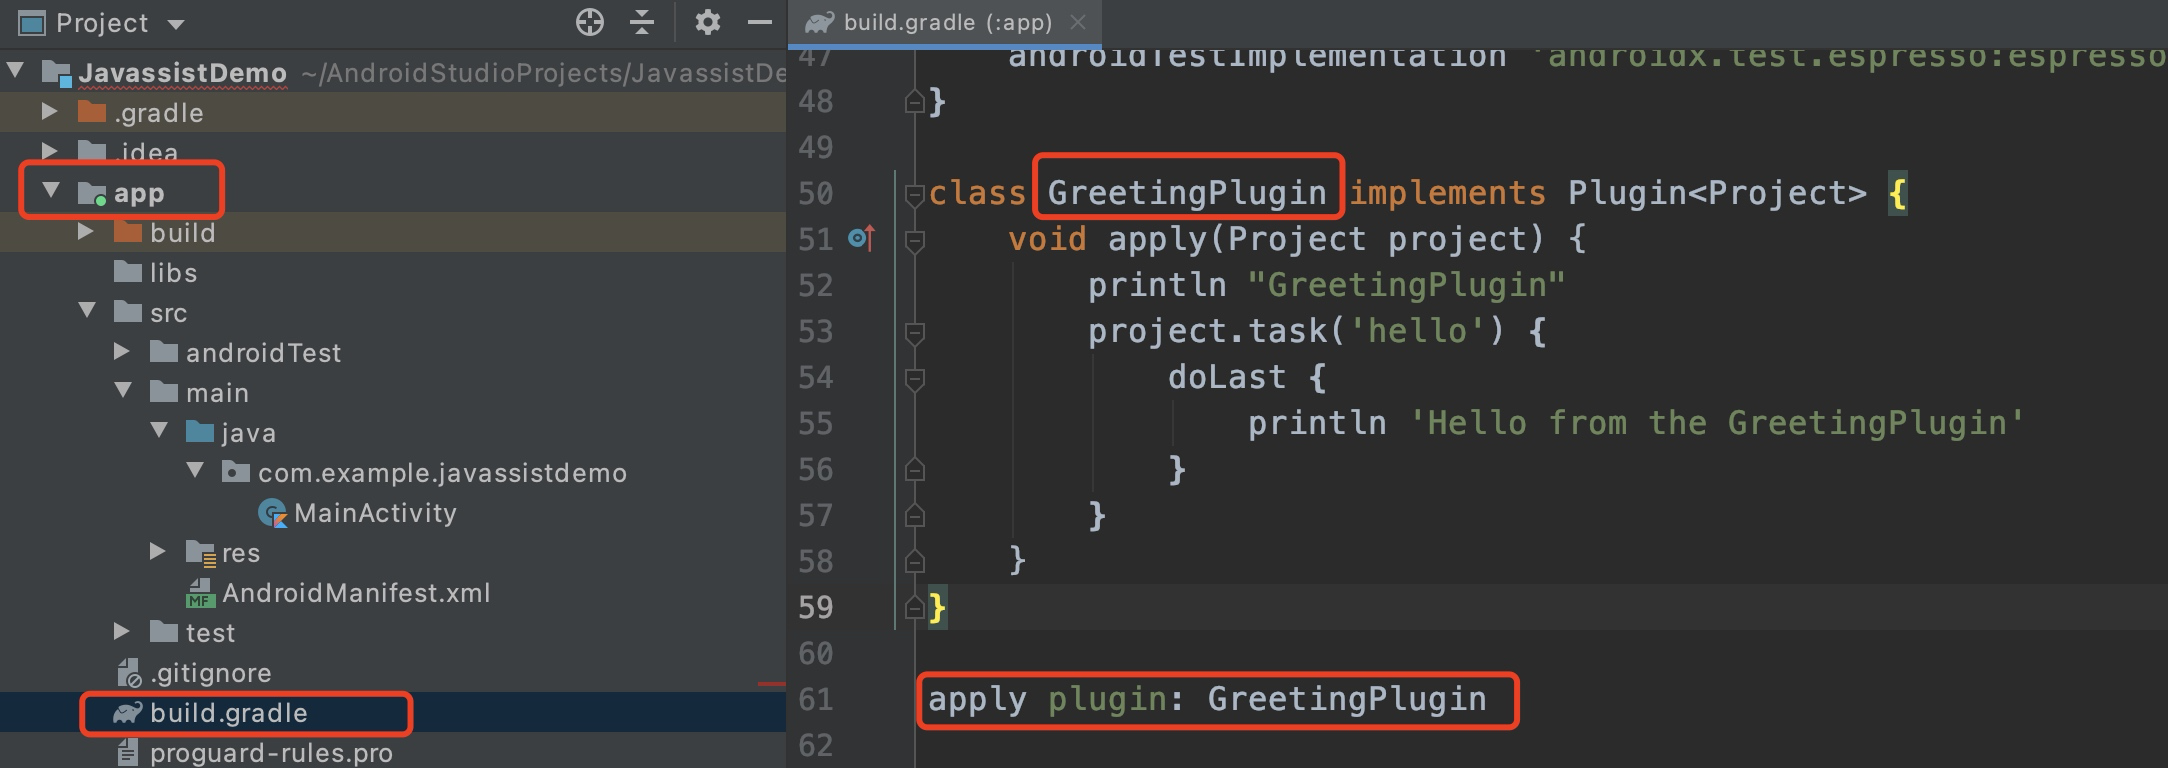Expand the build folder

86,231
